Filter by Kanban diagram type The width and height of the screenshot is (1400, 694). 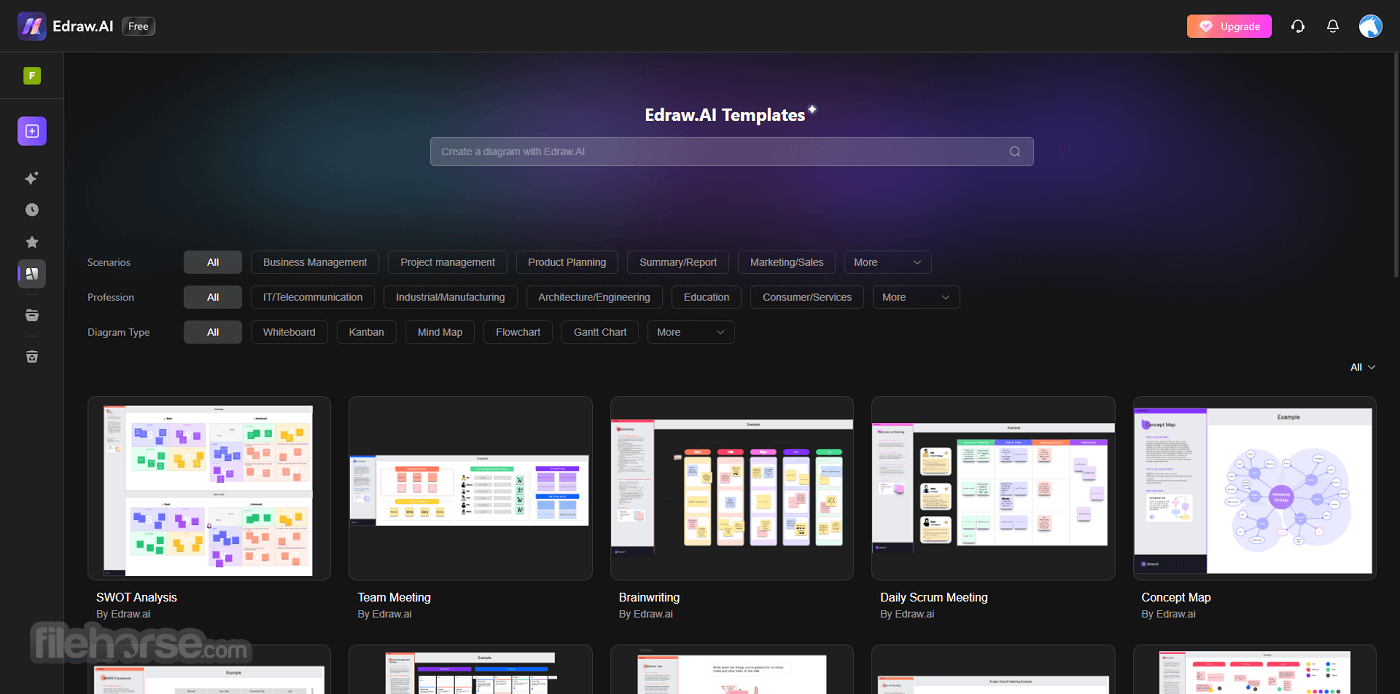pos(367,332)
